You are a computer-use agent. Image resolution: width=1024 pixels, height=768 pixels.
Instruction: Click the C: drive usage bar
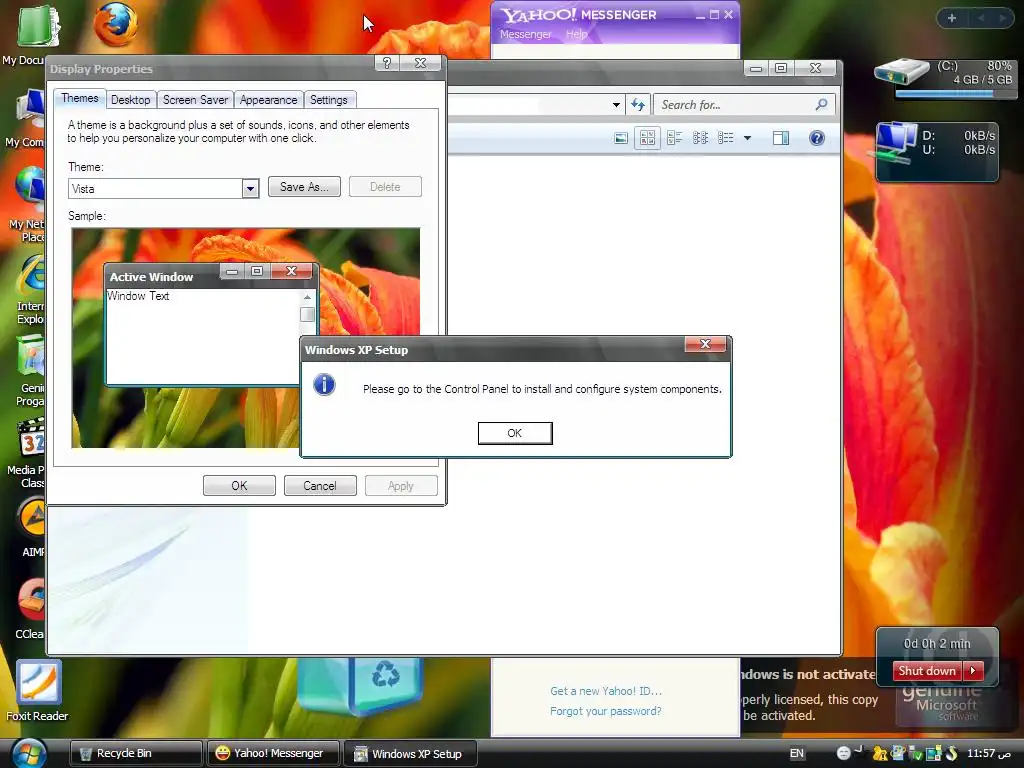point(954,94)
